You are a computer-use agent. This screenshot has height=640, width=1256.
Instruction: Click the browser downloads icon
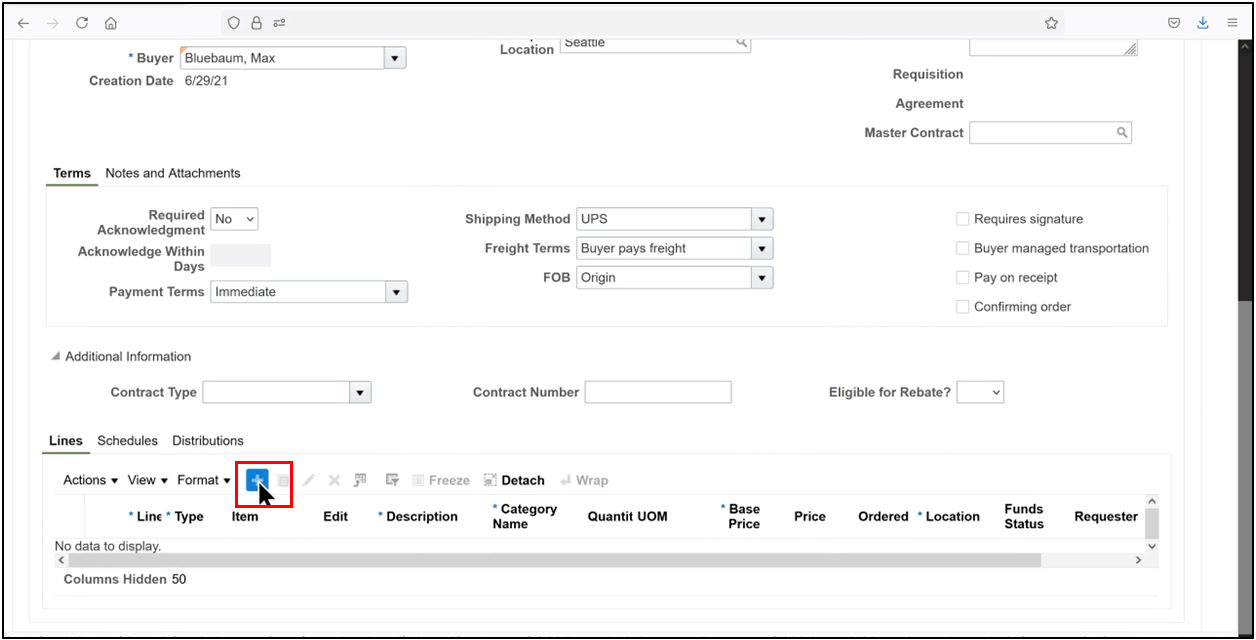pos(1202,21)
